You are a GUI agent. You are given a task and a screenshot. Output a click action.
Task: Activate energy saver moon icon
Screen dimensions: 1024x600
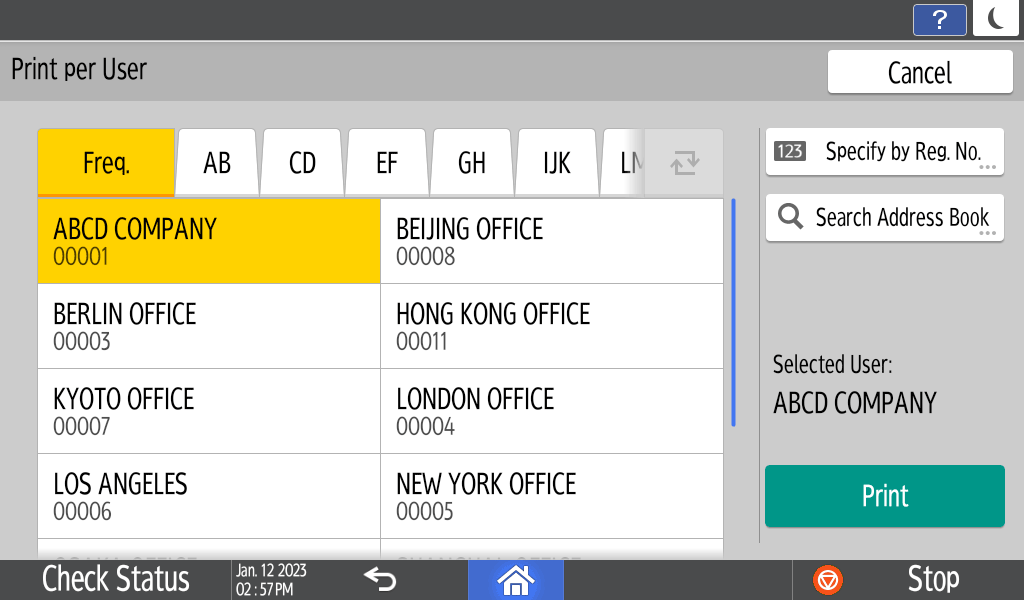(995, 19)
